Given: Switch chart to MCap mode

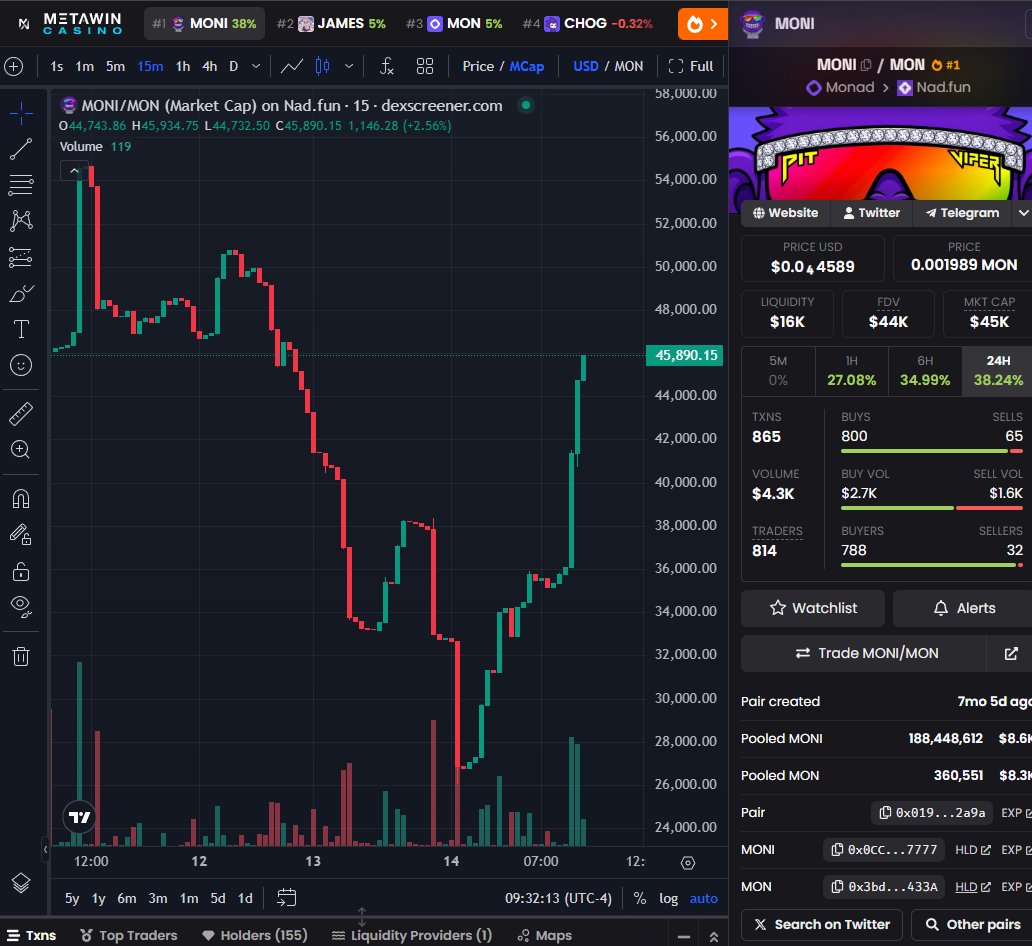Looking at the screenshot, I should click(527, 66).
